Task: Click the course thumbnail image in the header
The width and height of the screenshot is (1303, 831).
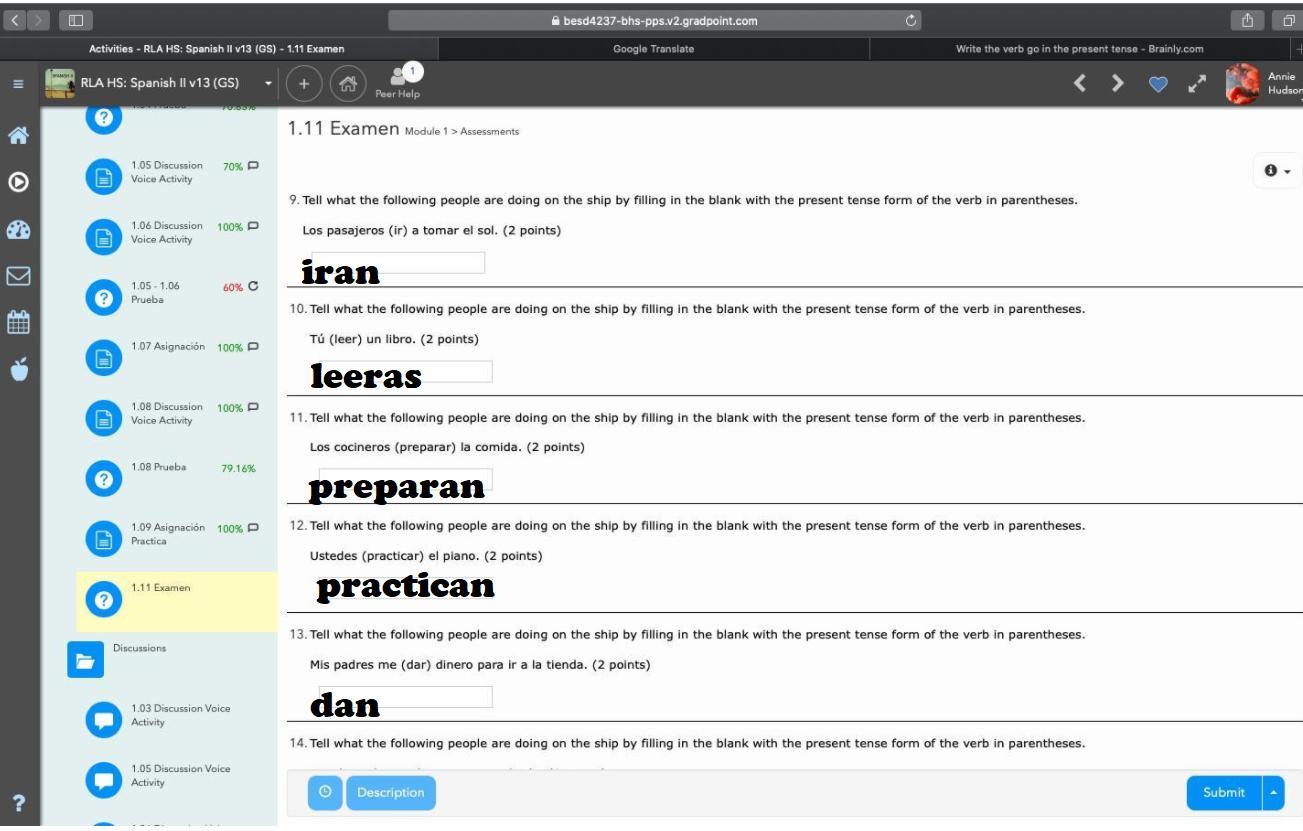Action: (62, 84)
